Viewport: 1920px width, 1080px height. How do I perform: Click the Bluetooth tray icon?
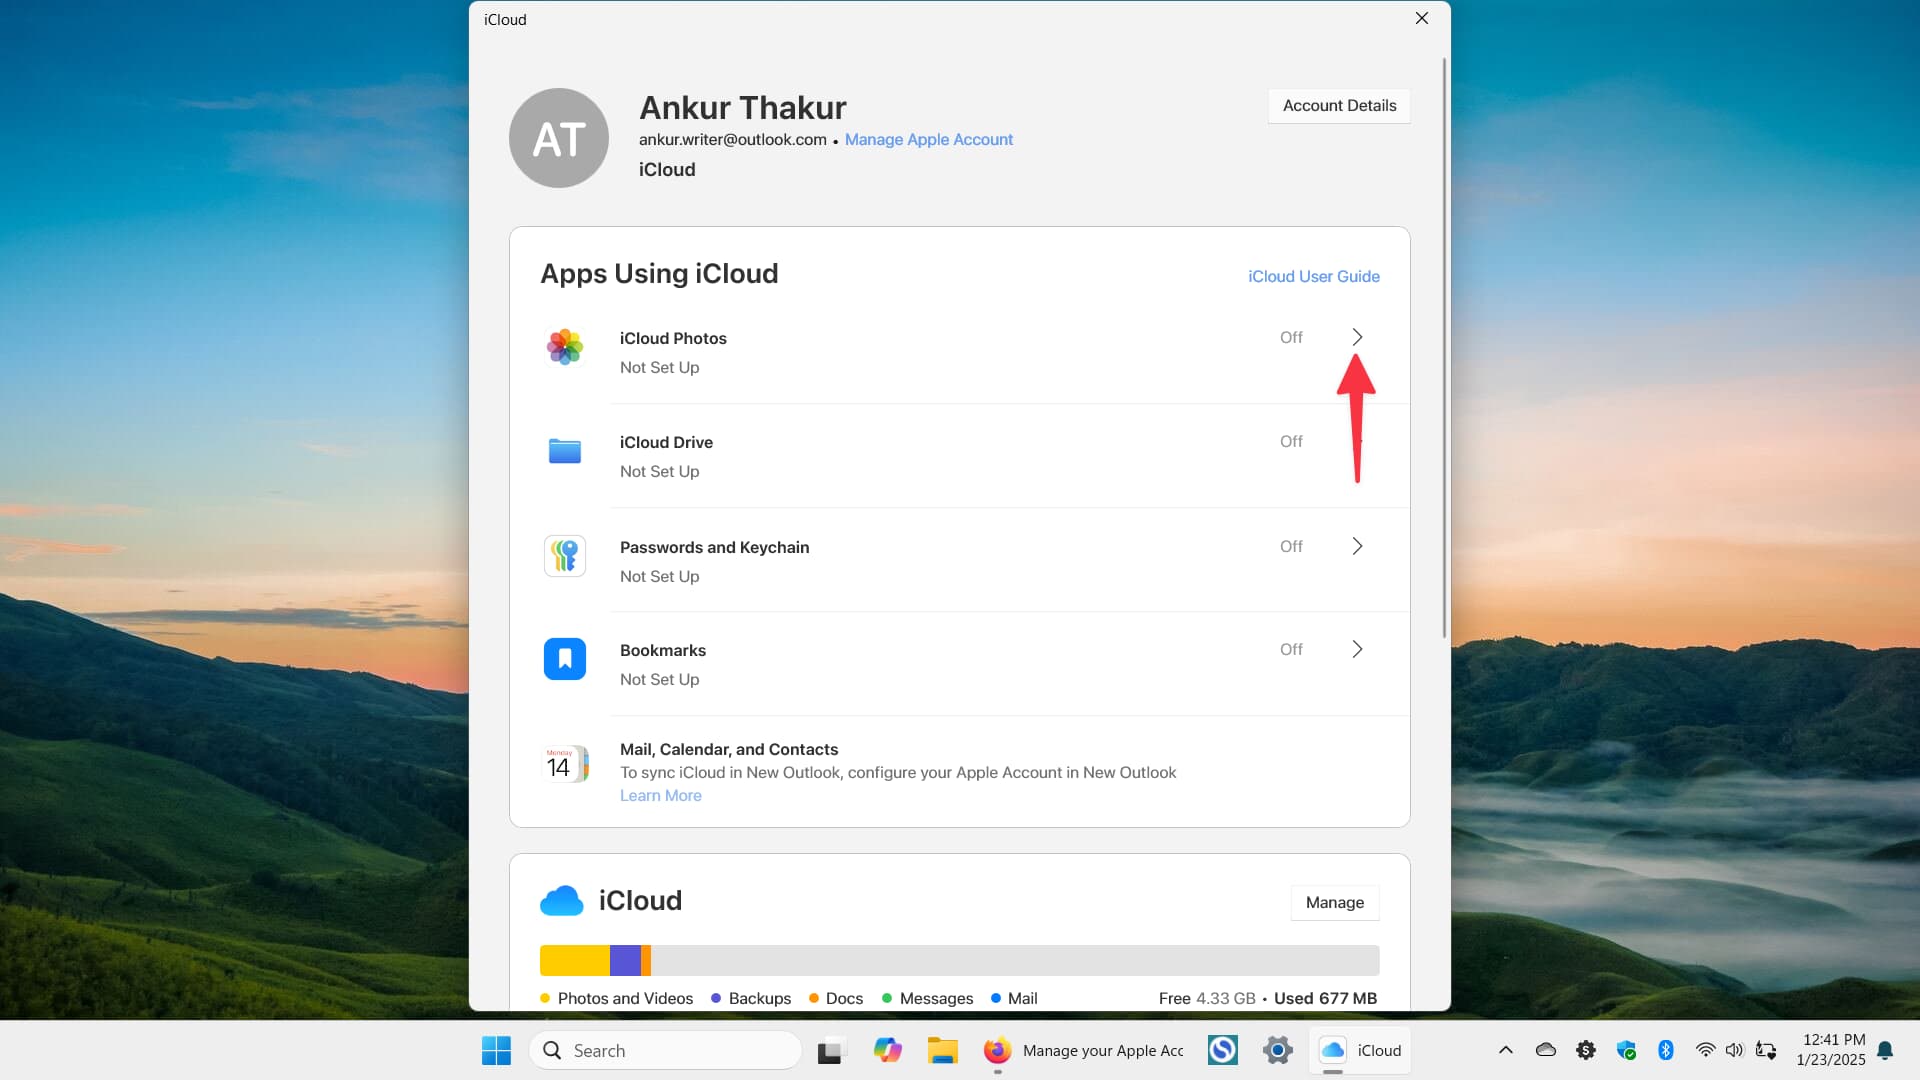pos(1666,1050)
